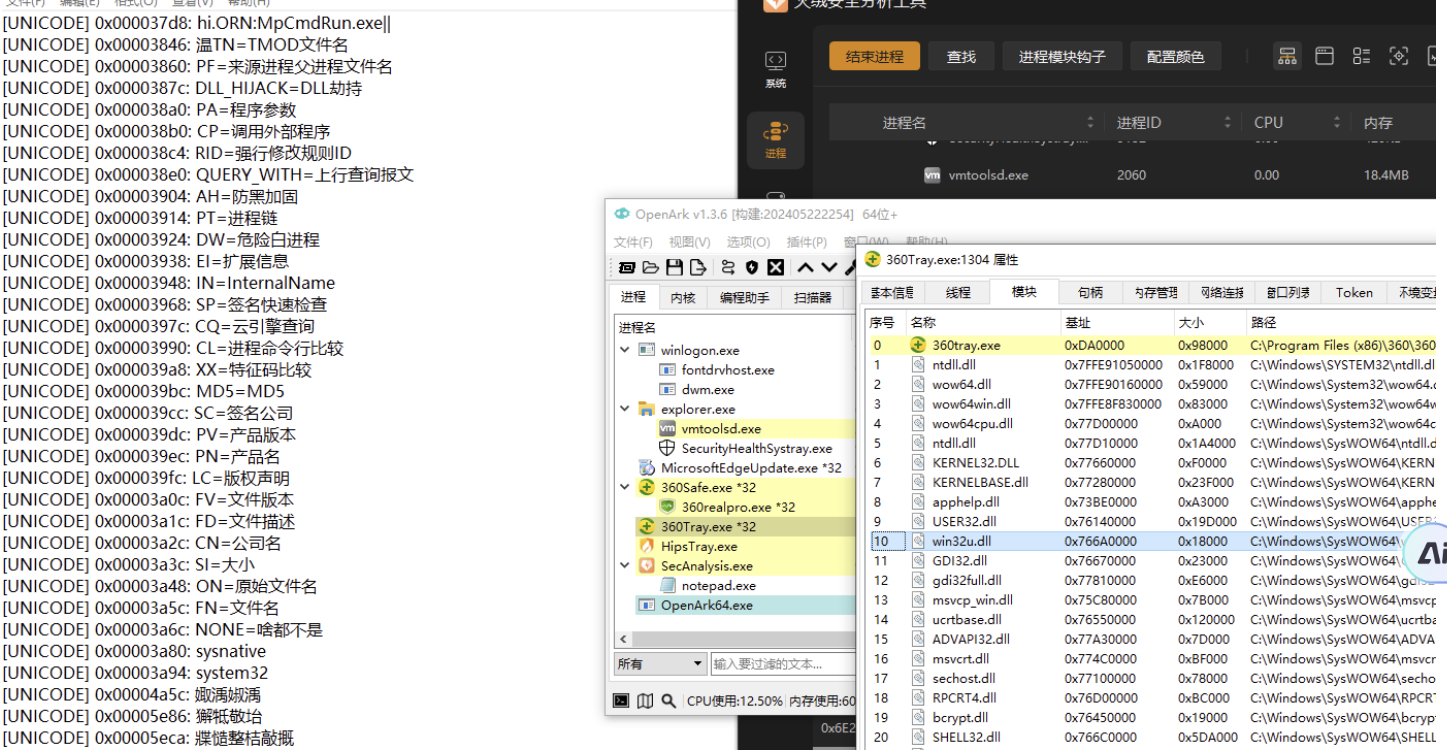Image resolution: width=1447 pixels, height=753 pixels.
Task: Switch to the 线程 tab in properties window
Action: pyautogui.click(x=958, y=292)
